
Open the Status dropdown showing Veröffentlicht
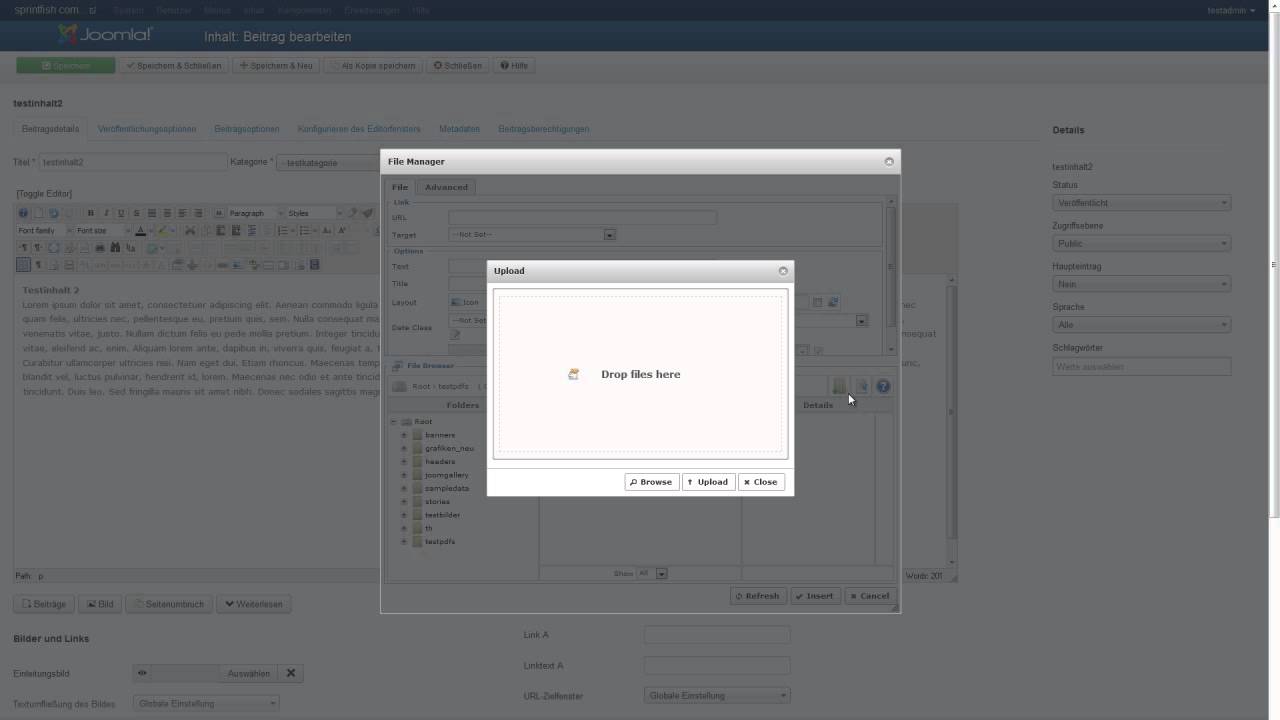tap(1141, 203)
